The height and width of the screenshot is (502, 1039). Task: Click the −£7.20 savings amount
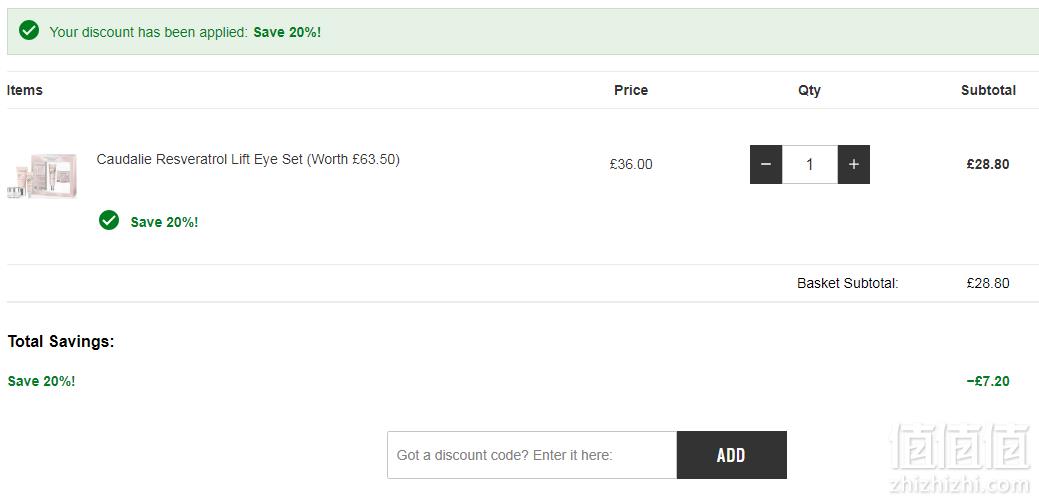point(988,381)
